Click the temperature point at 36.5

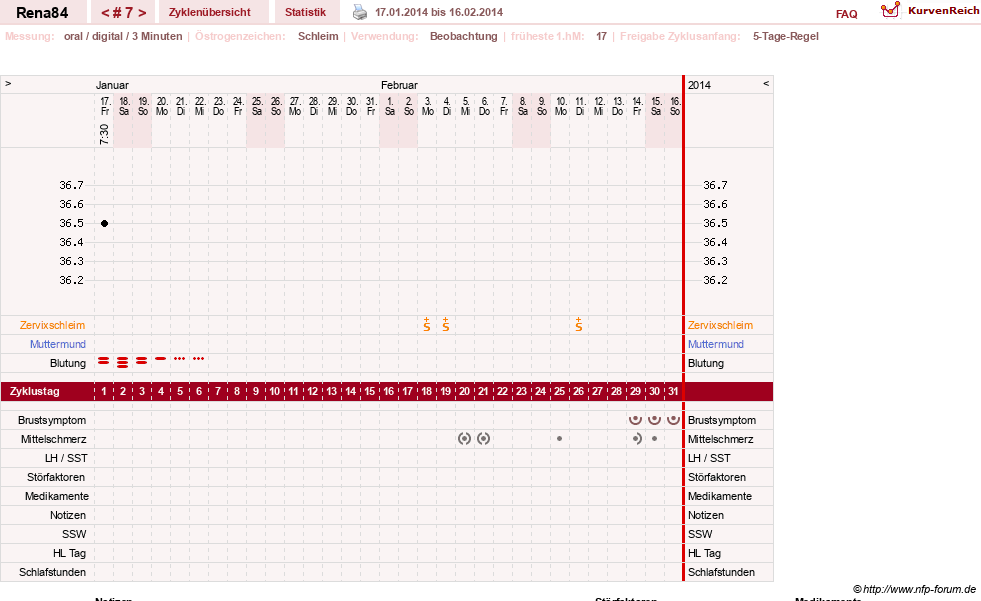point(104,223)
